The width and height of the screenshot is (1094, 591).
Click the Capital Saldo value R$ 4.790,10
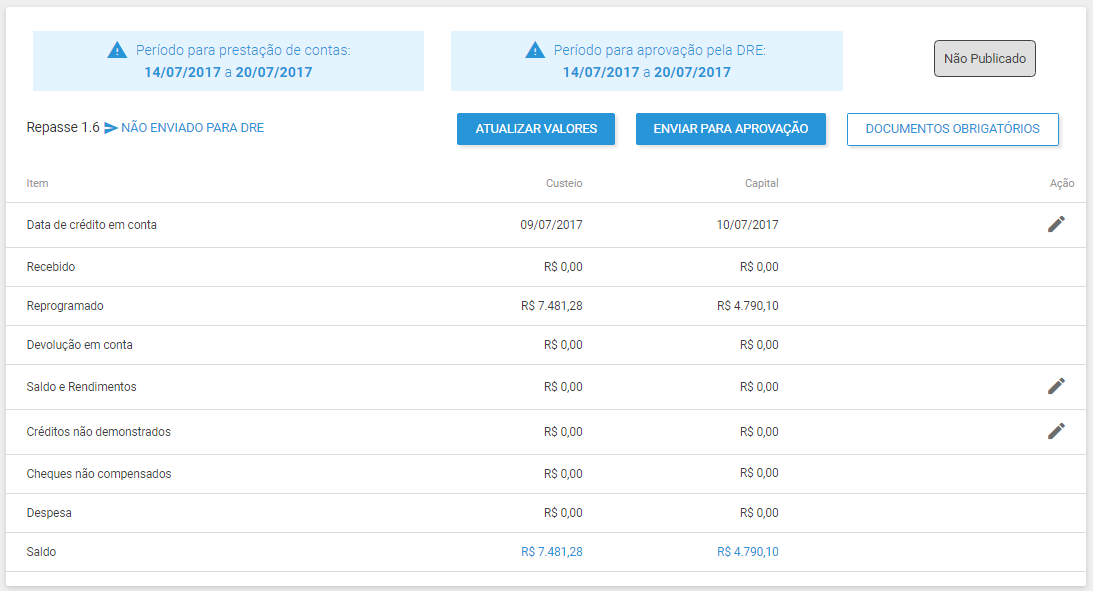click(x=747, y=552)
